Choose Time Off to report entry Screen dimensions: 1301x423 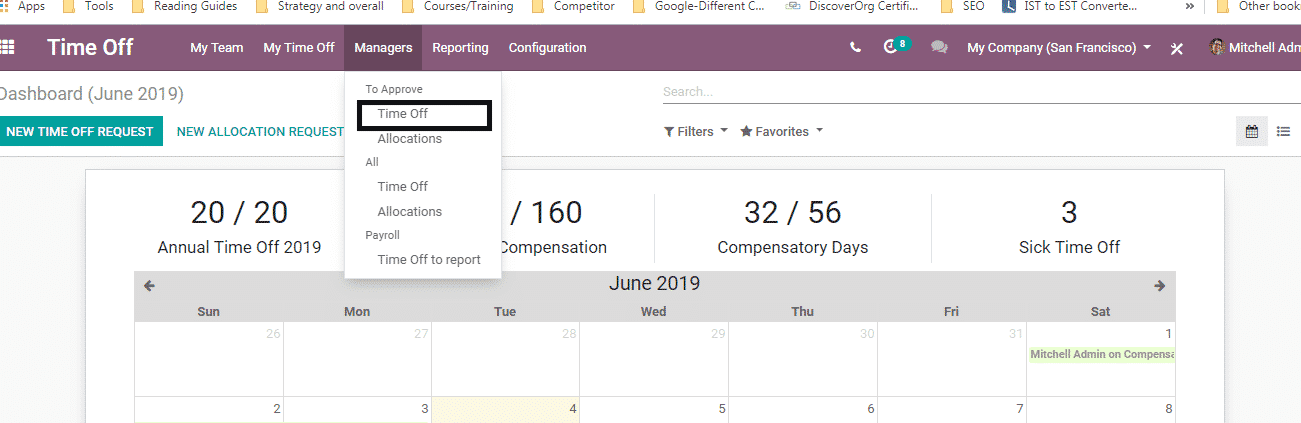coord(429,259)
